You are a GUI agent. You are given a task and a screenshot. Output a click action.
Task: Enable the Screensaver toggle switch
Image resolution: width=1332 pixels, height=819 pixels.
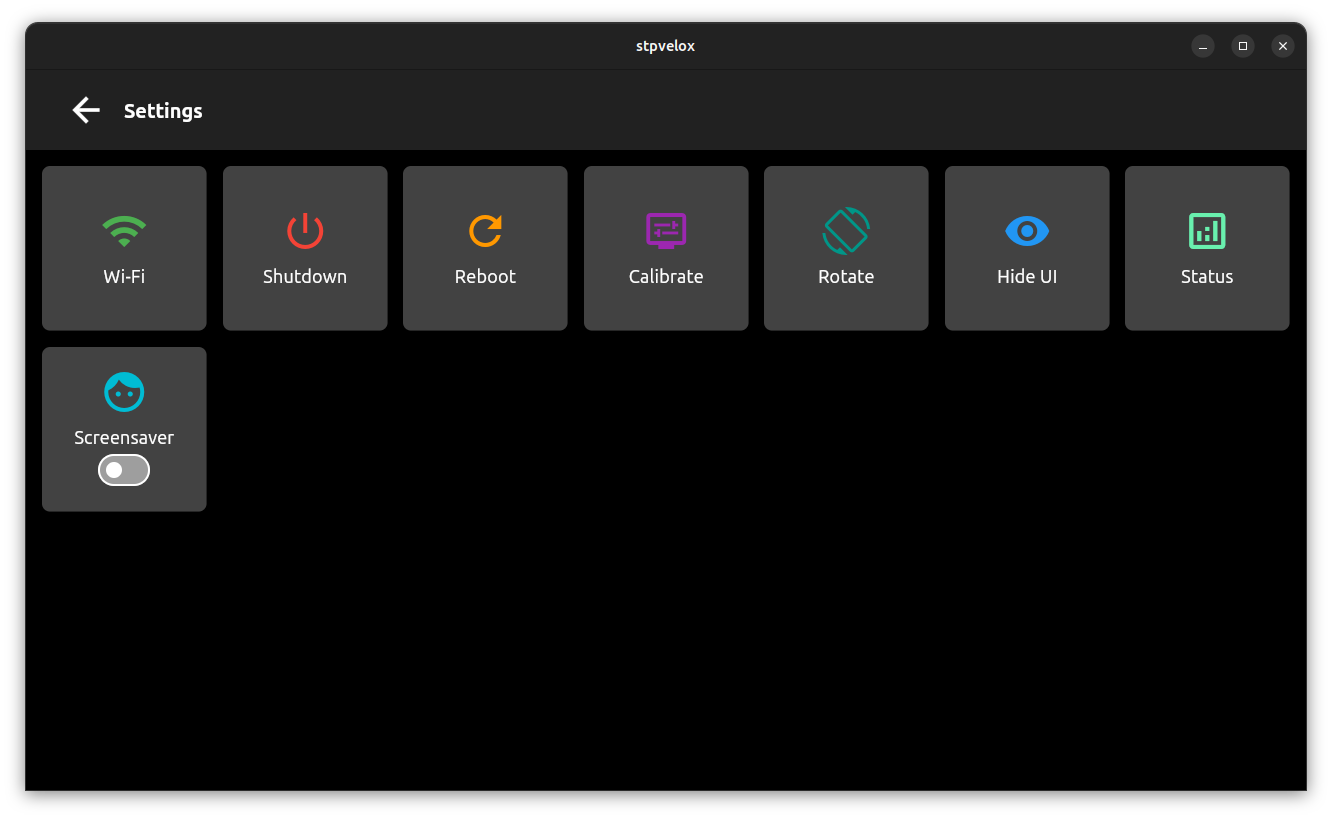[x=124, y=469]
